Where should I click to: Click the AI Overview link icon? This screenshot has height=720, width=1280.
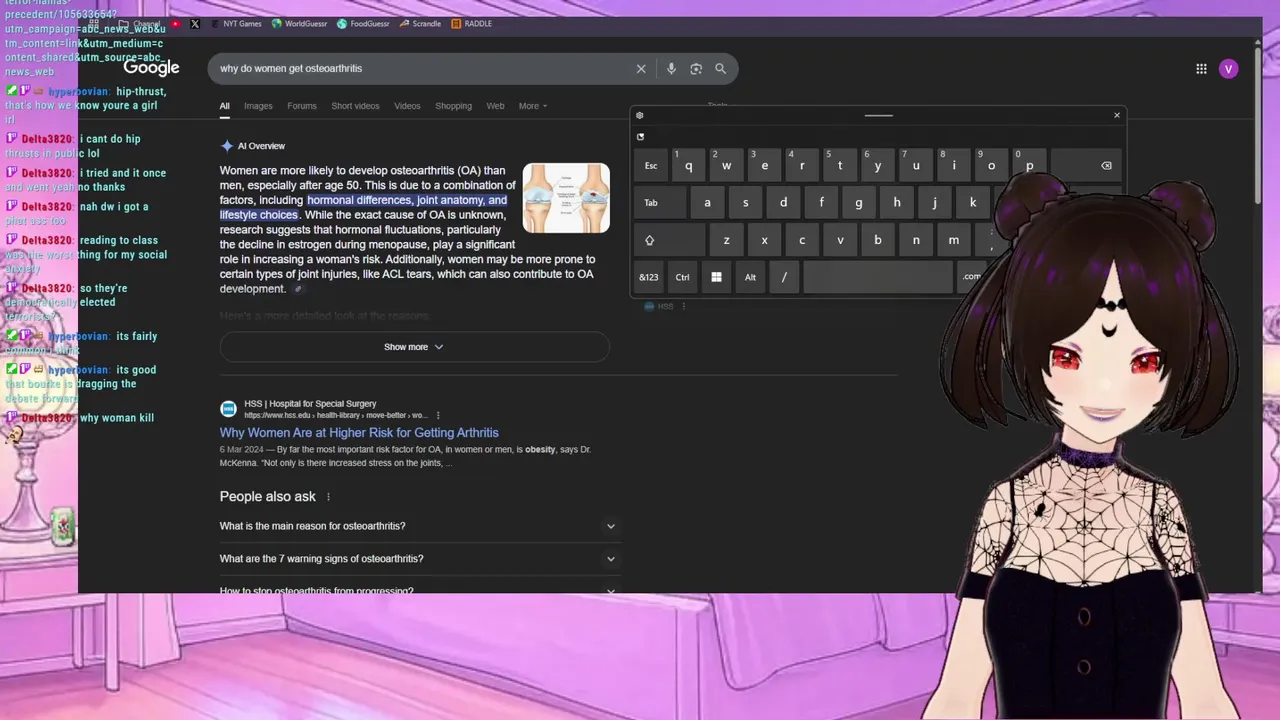297,289
